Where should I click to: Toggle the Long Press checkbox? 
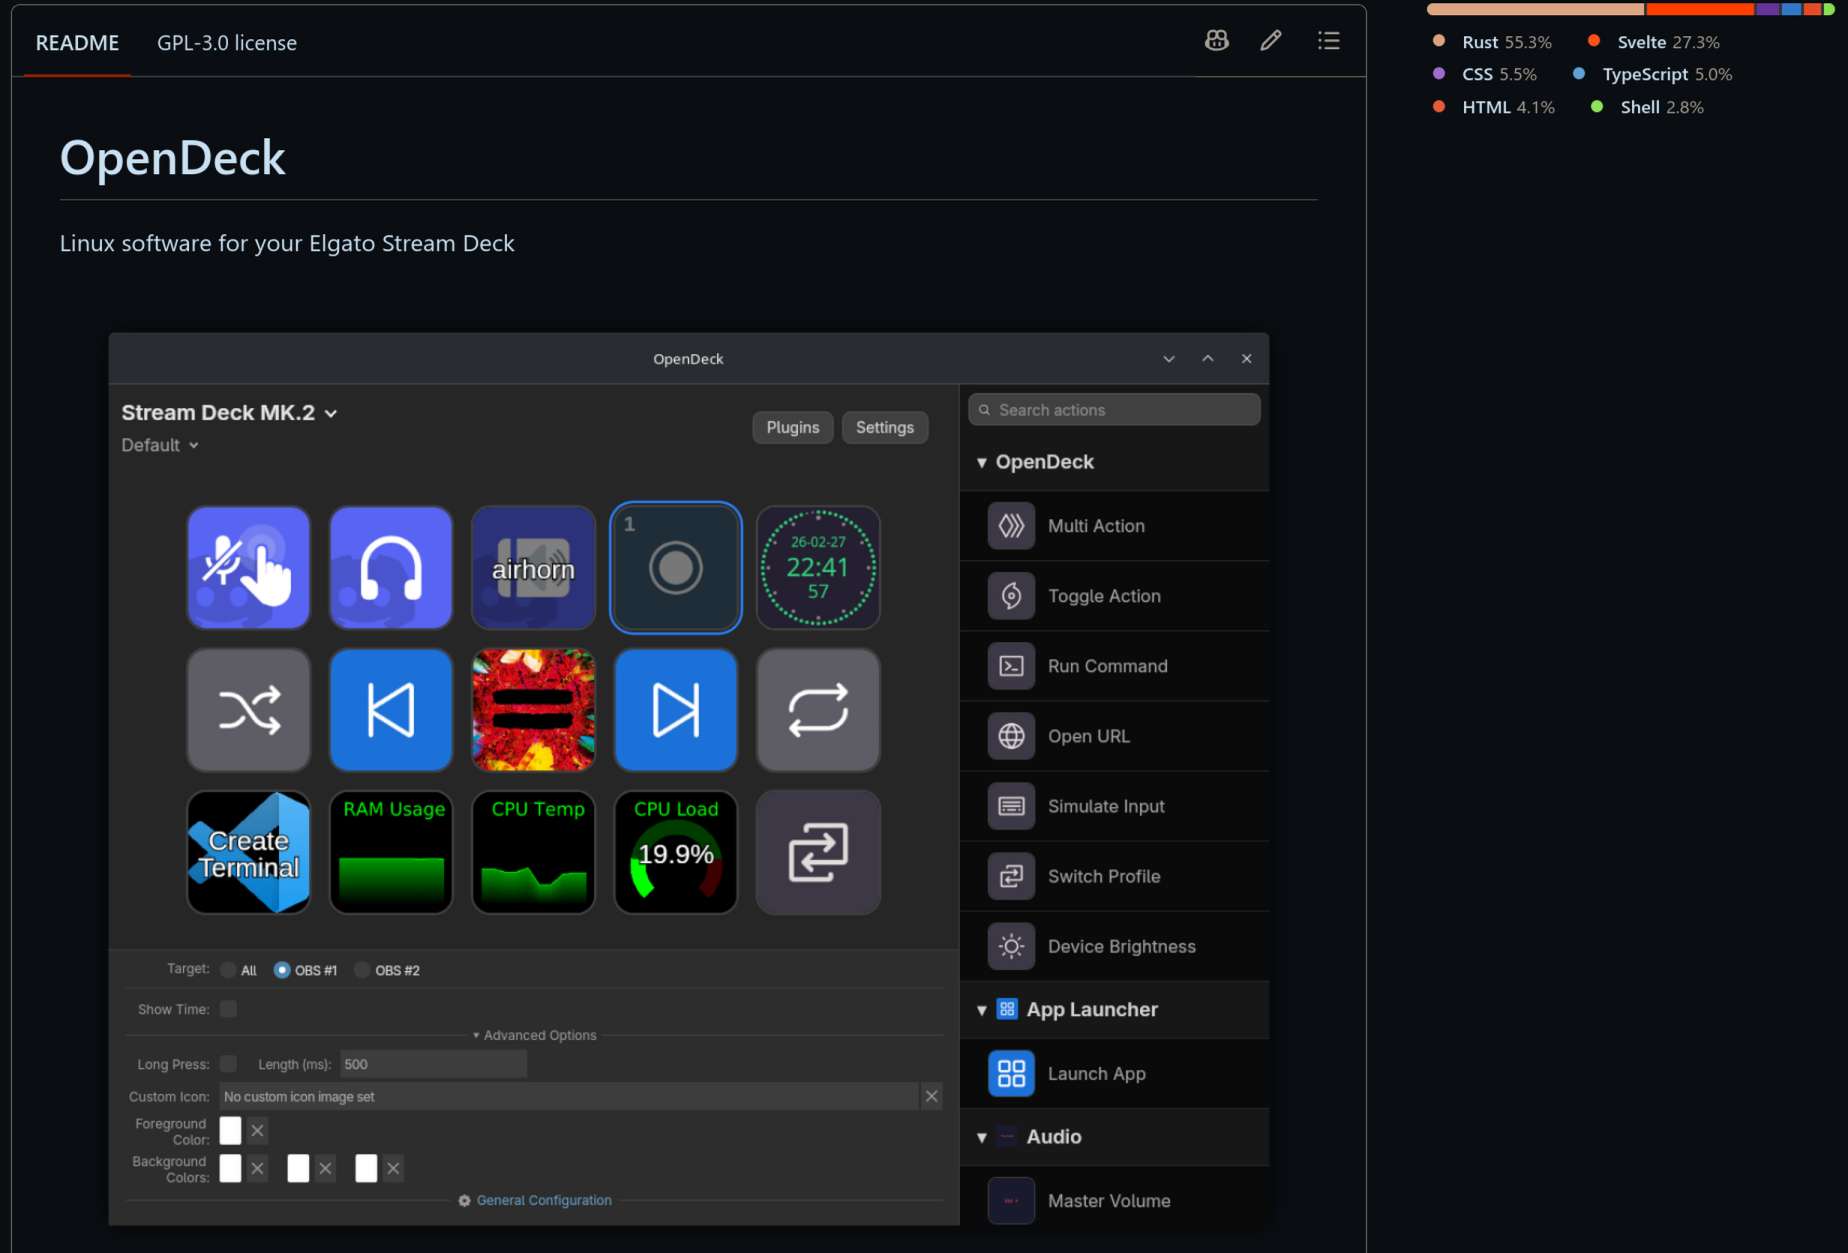(x=229, y=1064)
